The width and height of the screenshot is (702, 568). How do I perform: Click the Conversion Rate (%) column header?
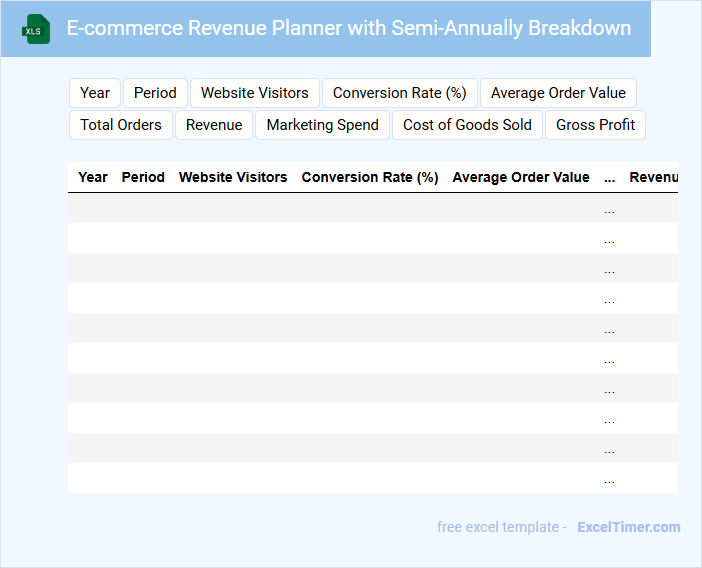(370, 177)
